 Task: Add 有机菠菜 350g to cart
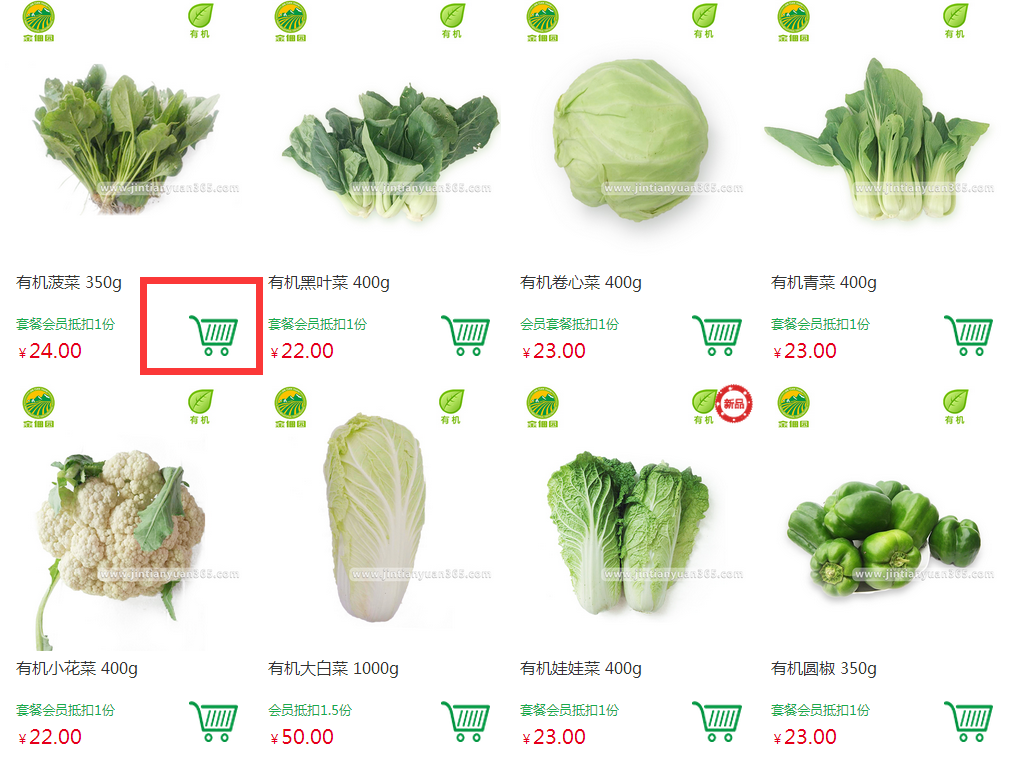(213, 335)
